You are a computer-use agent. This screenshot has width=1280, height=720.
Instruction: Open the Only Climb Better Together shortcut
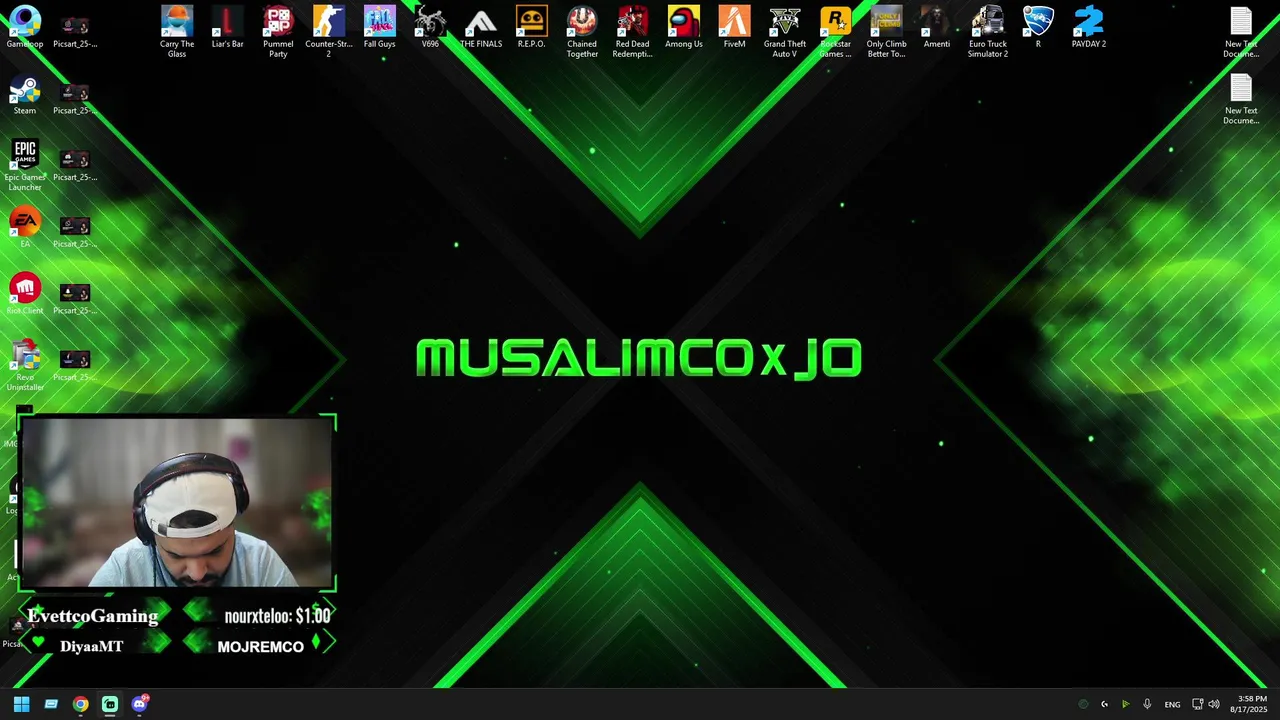(886, 32)
